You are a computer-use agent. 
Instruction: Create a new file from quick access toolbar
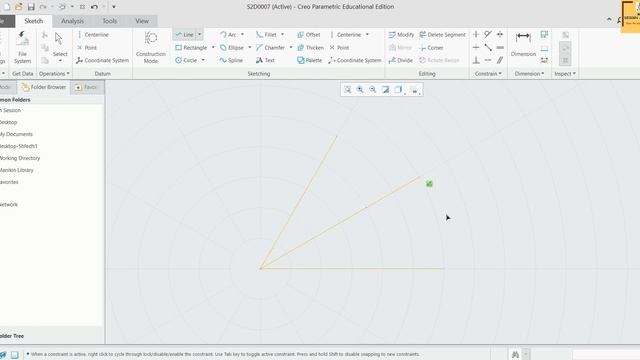(7, 7)
